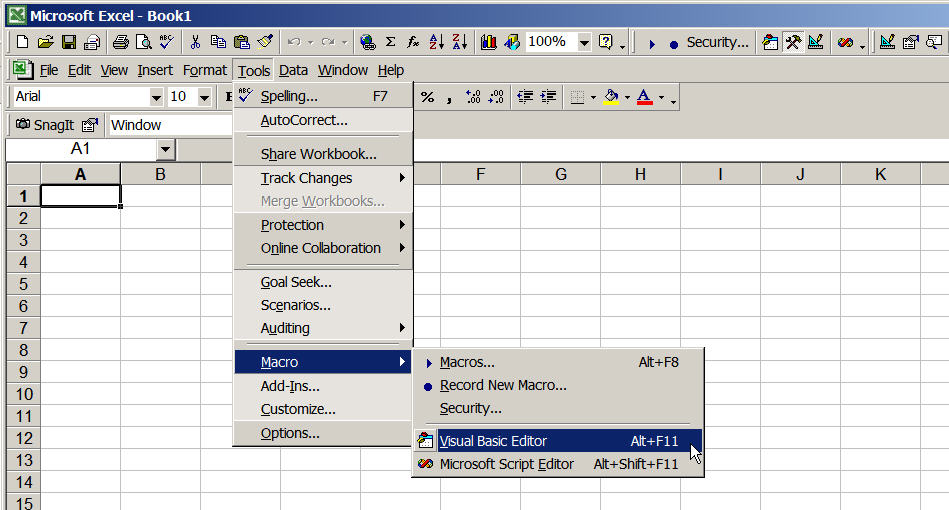949x510 pixels.
Task: Open the File menu
Action: (x=48, y=71)
